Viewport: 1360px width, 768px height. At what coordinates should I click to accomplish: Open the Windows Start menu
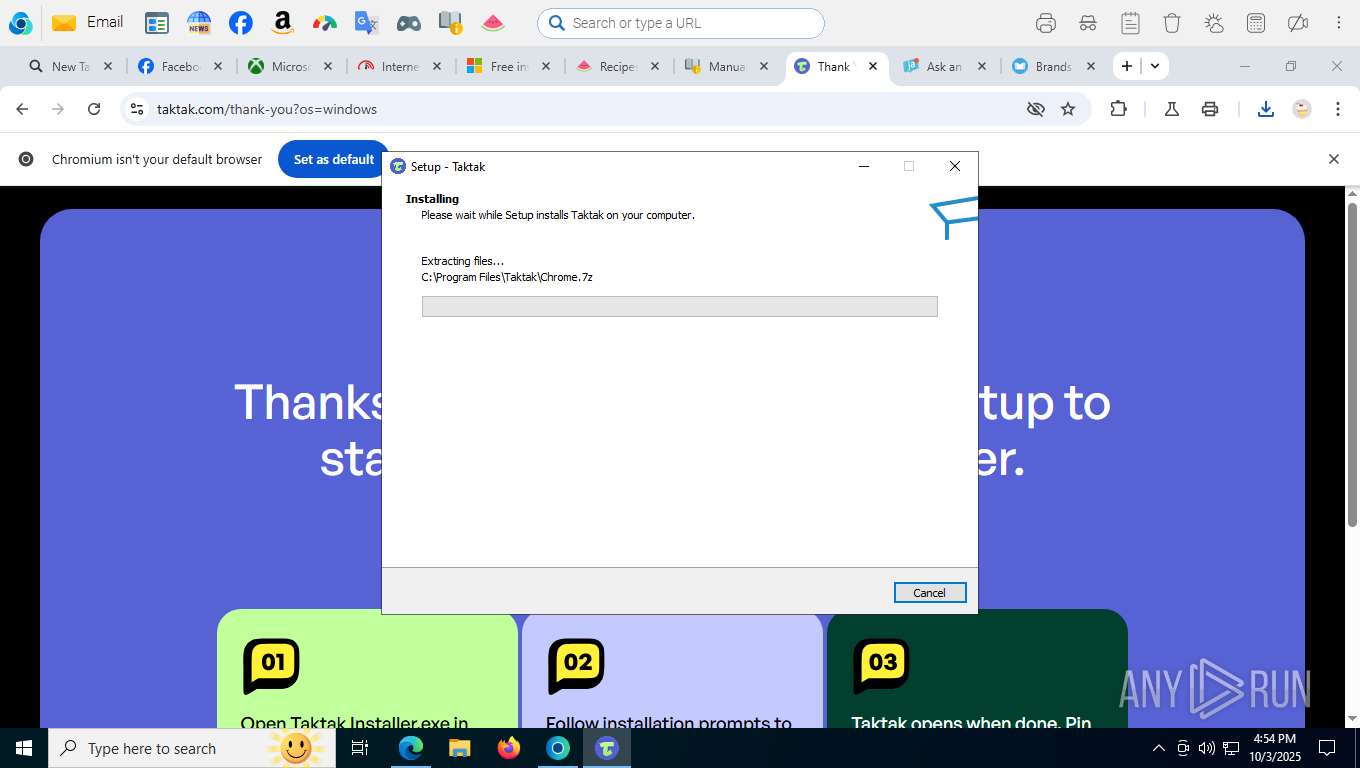[x=24, y=748]
